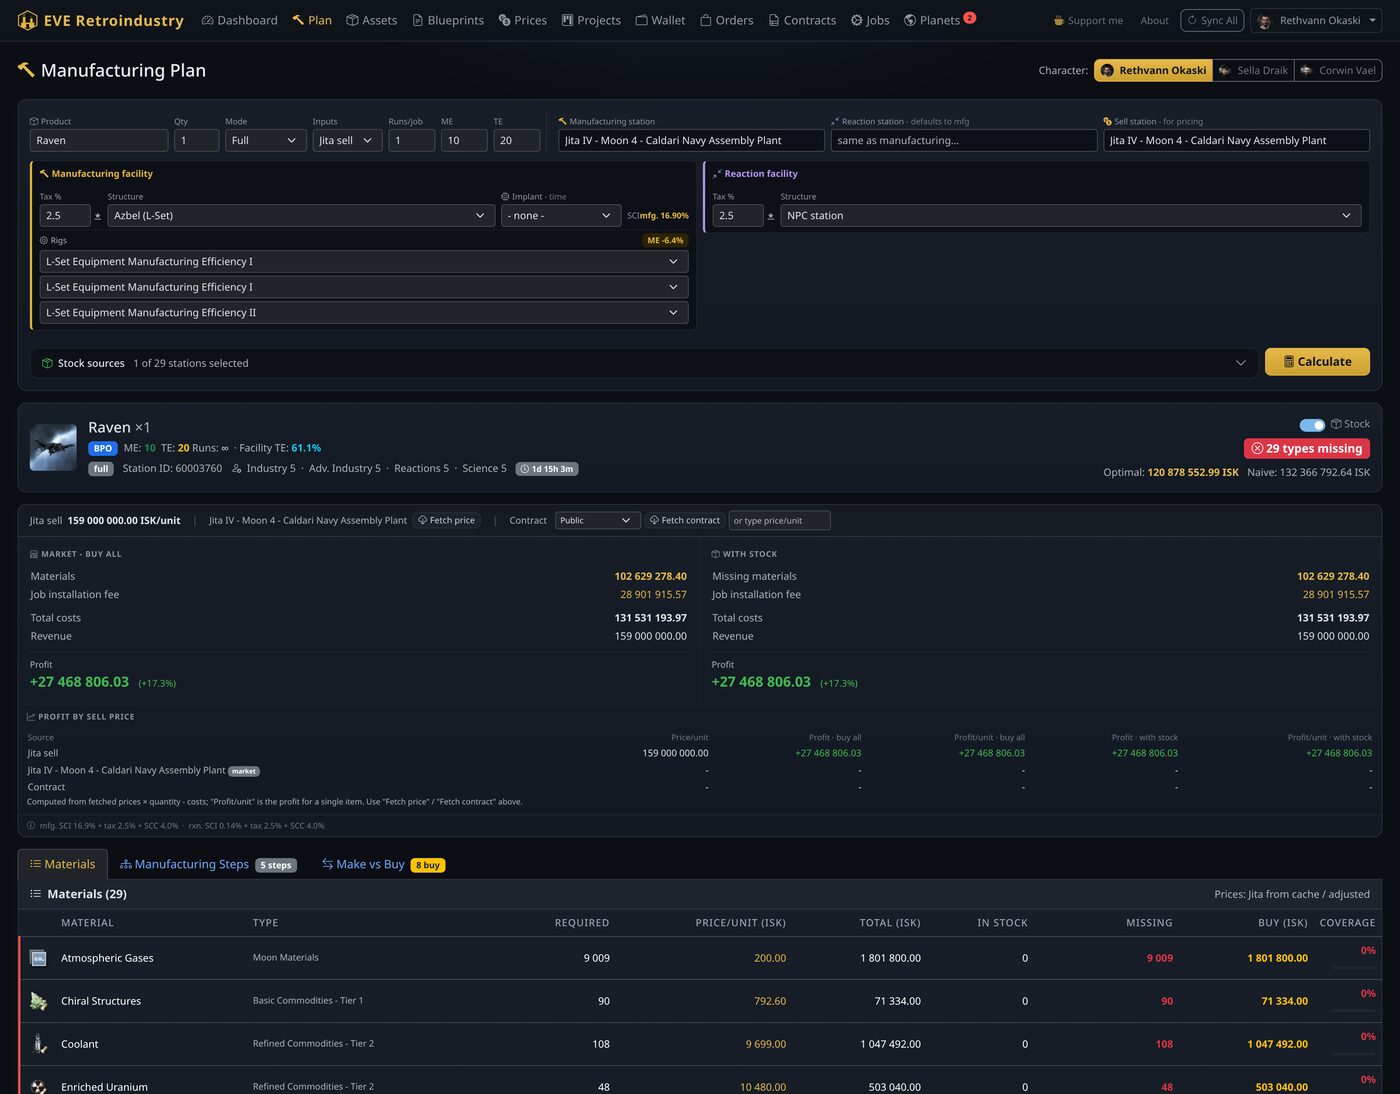Click the tax download icon beside NPC station
This screenshot has height=1094, width=1400.
[x=770, y=216]
